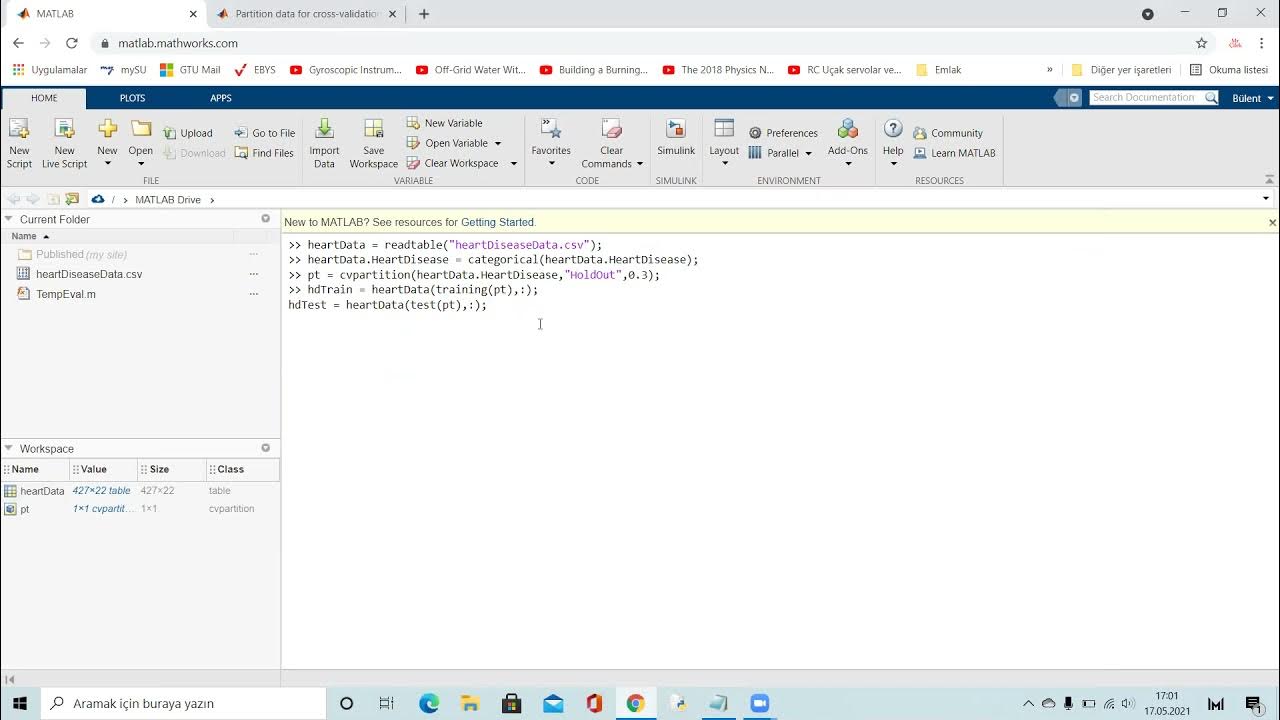Click Find Files
This screenshot has width=1280, height=720.
tap(265, 153)
